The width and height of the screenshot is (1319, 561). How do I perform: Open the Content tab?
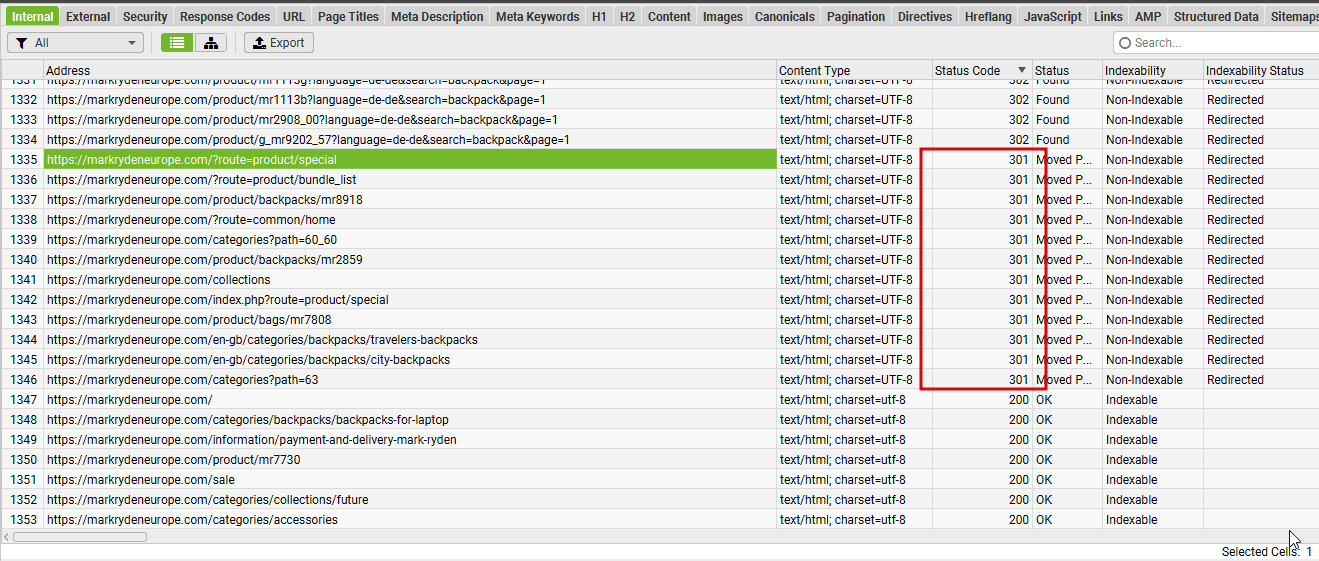pos(669,16)
